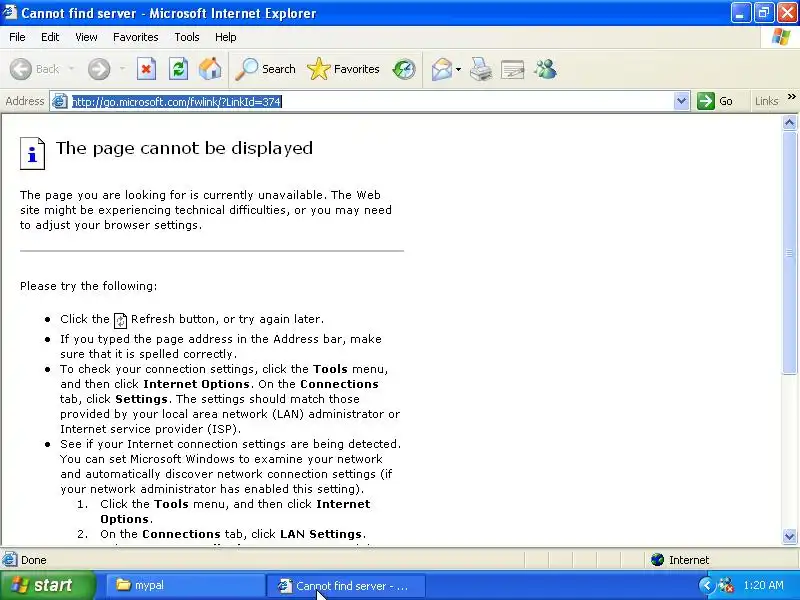
Task: Click the 'Done' status text
Action: point(34,560)
